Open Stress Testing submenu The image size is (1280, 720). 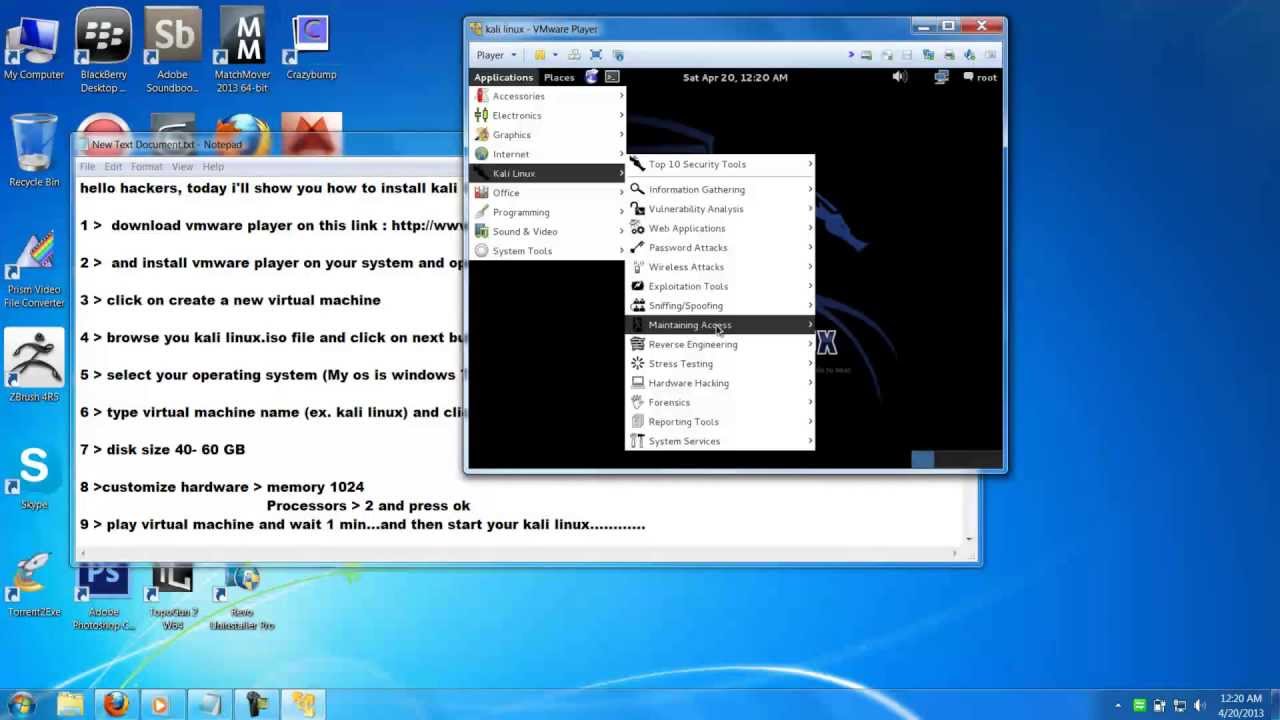pyautogui.click(x=721, y=363)
